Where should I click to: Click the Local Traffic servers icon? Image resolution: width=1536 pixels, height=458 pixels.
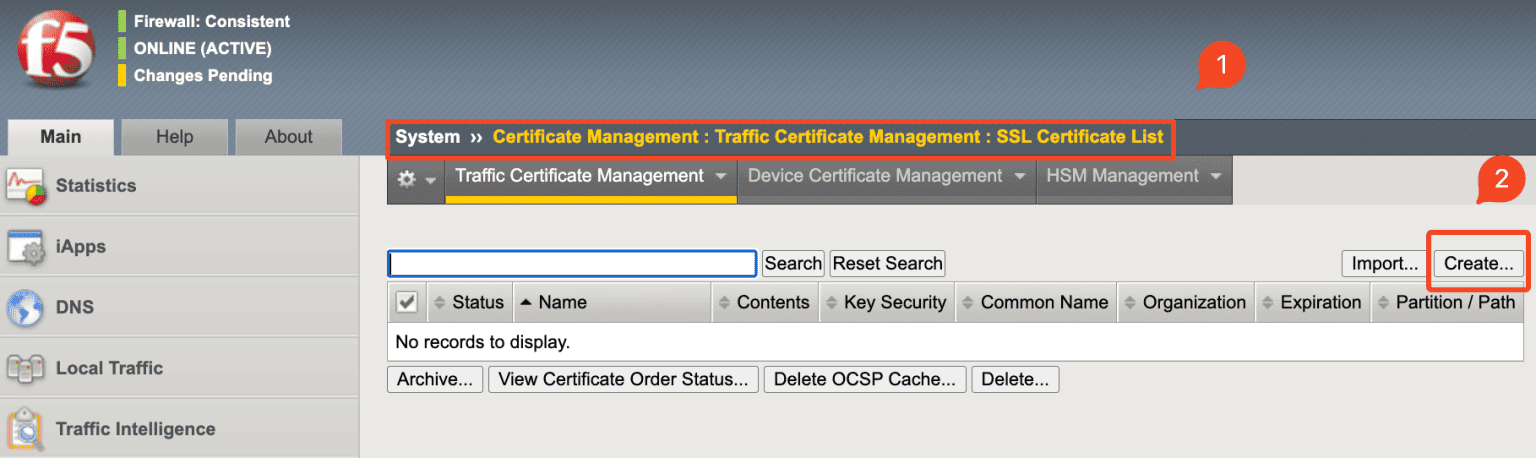[26, 369]
